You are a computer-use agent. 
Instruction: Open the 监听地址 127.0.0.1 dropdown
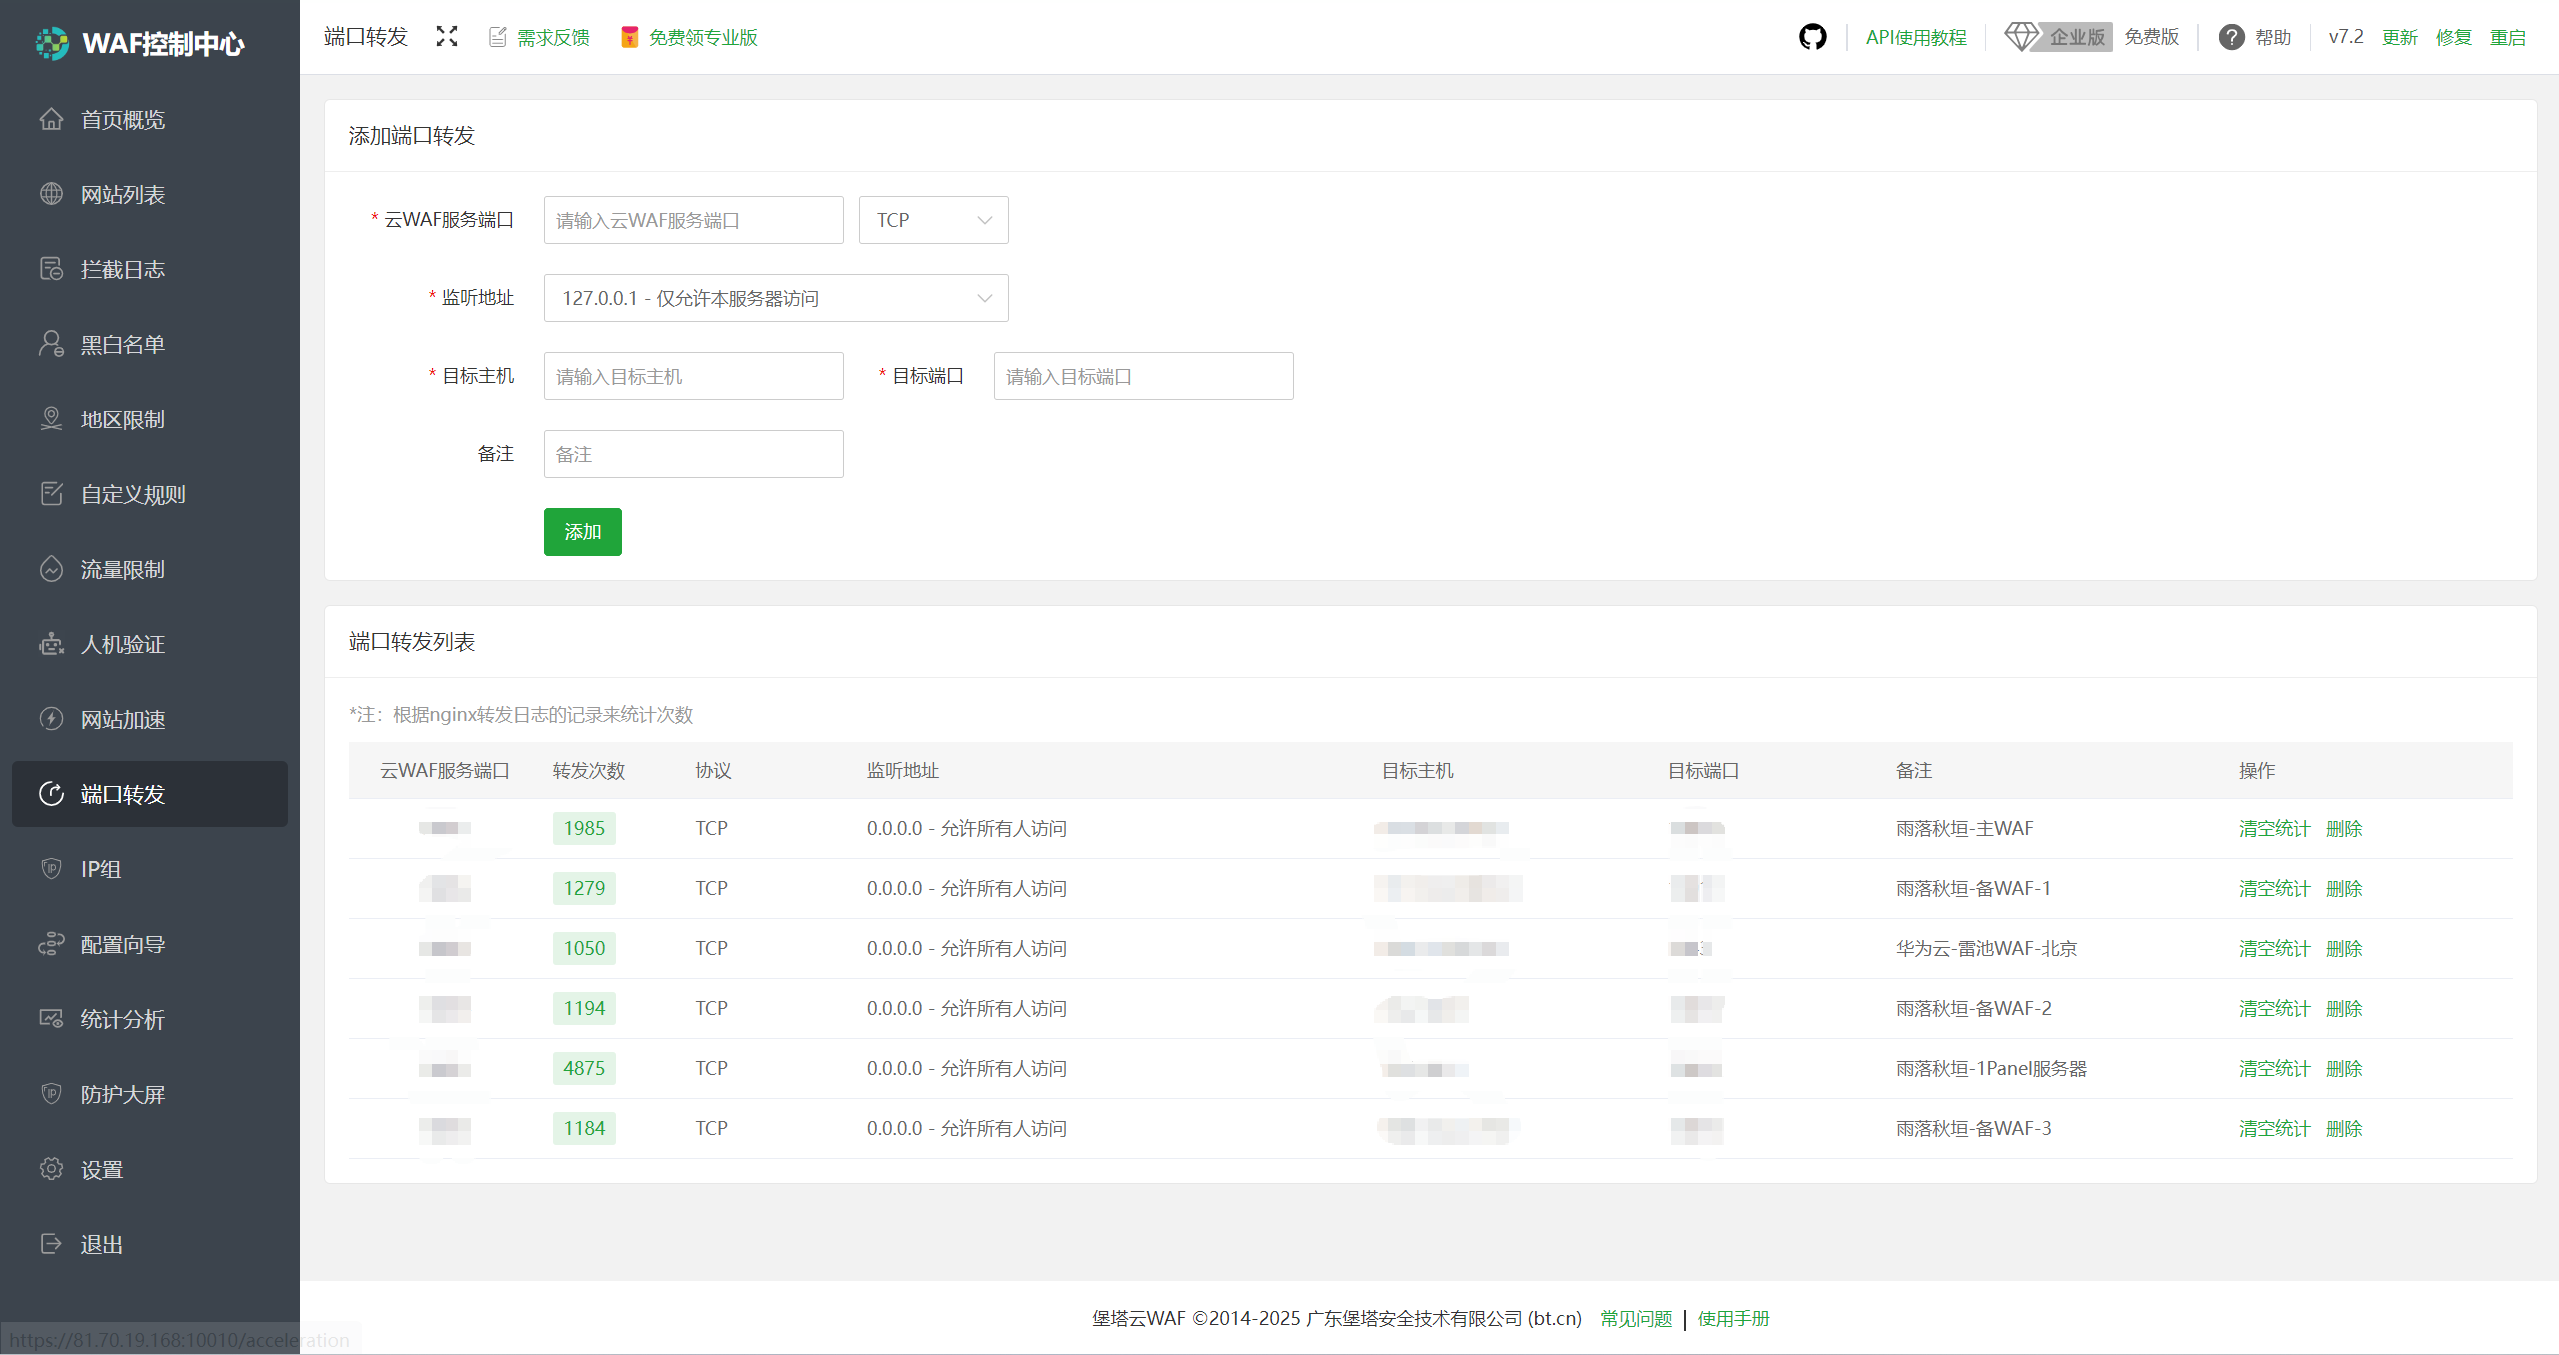click(775, 298)
